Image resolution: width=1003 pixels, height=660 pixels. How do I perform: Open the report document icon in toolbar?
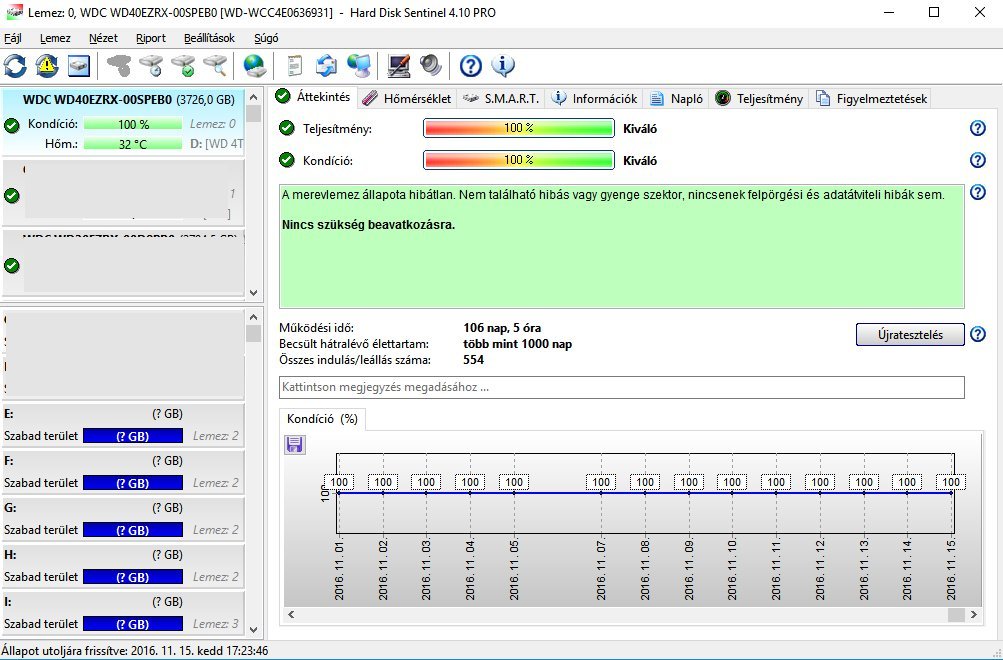coord(294,66)
